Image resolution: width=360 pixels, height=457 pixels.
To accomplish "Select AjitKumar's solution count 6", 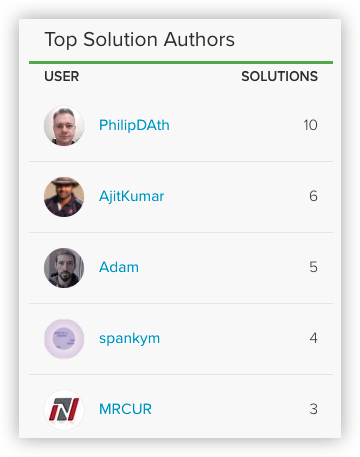I will (x=313, y=196).
